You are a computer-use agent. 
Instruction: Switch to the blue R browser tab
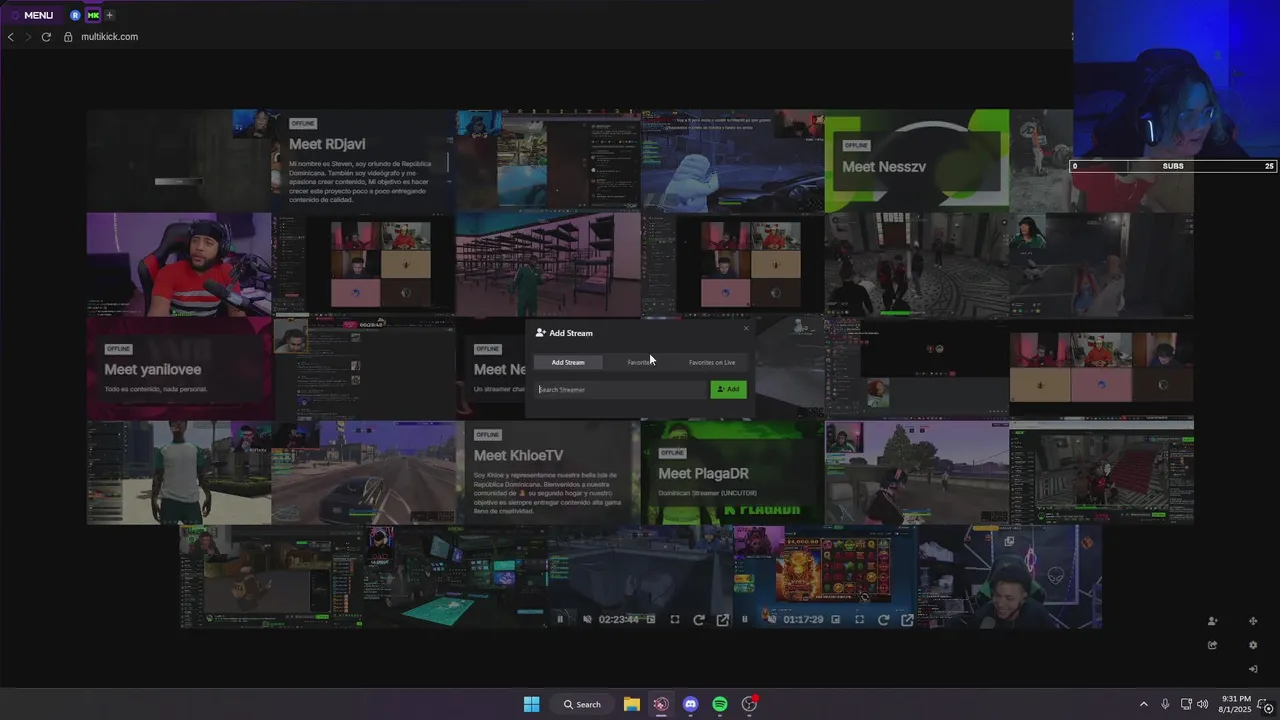point(75,15)
